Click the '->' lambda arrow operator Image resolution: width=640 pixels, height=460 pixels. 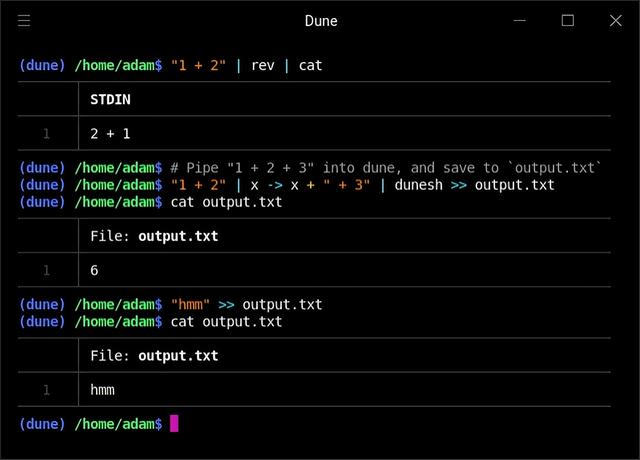(x=275, y=185)
